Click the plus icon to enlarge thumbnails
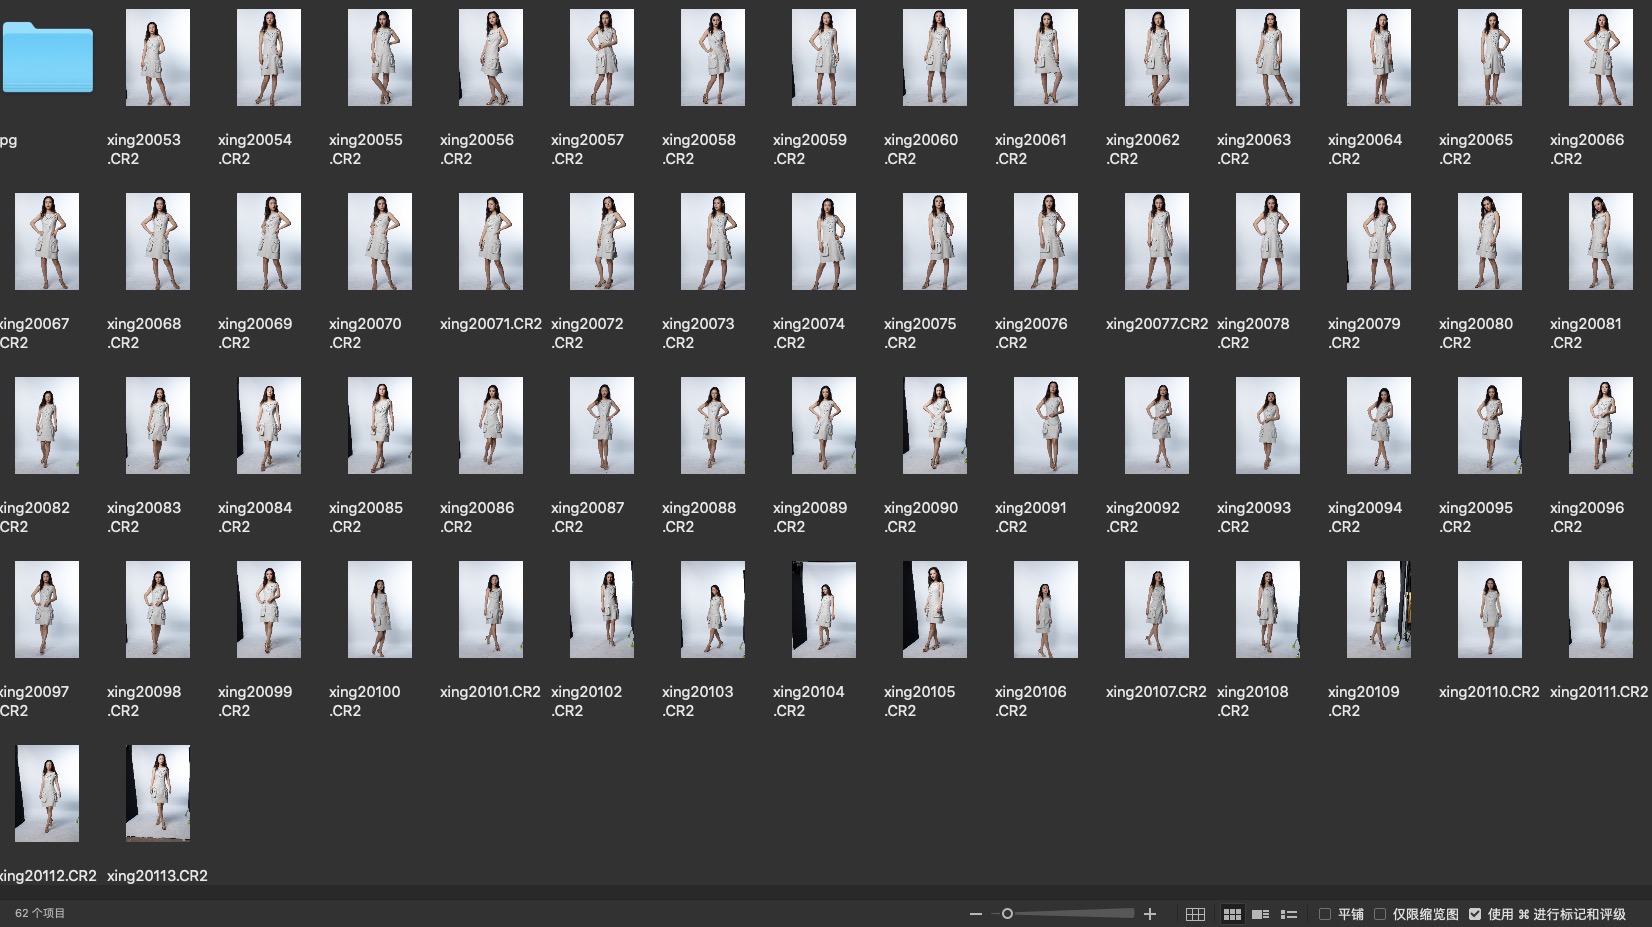The height and width of the screenshot is (927, 1652). click(1150, 914)
